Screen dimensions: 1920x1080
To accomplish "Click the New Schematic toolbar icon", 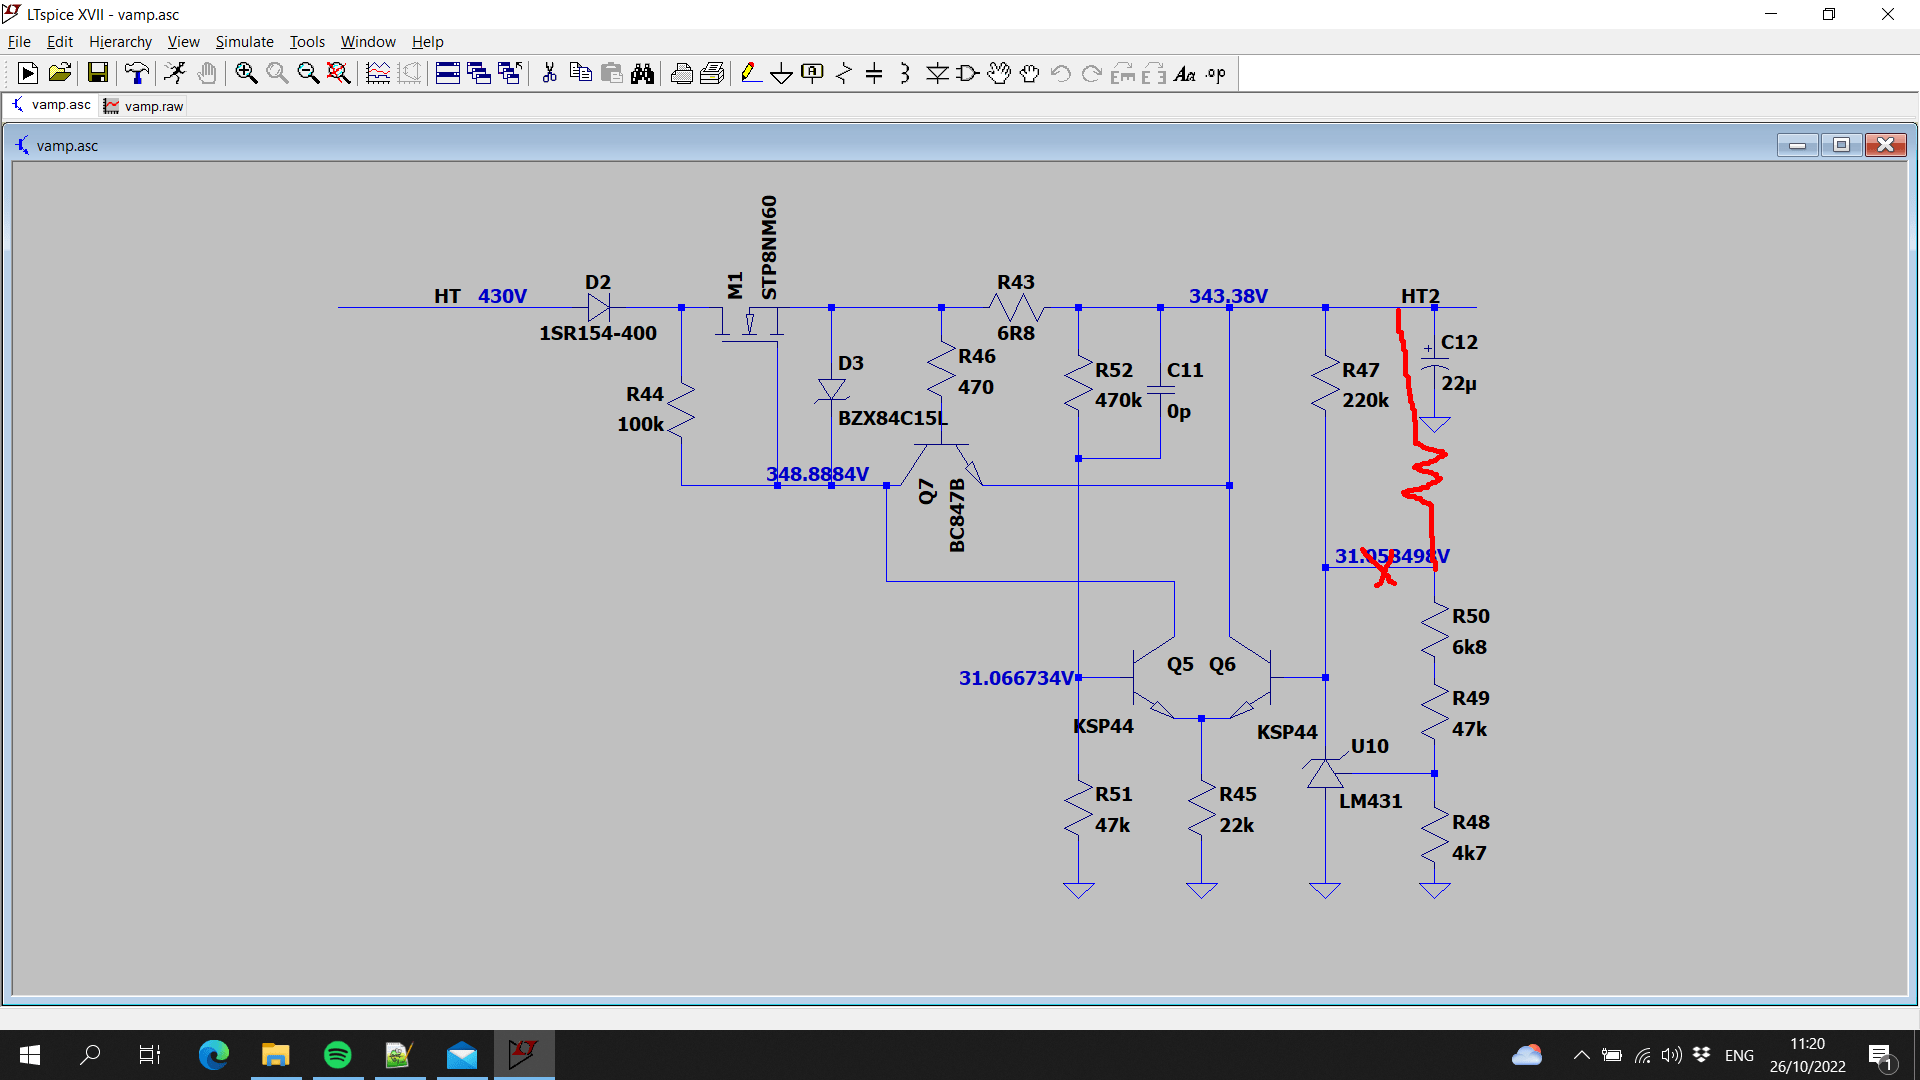I will point(28,73).
